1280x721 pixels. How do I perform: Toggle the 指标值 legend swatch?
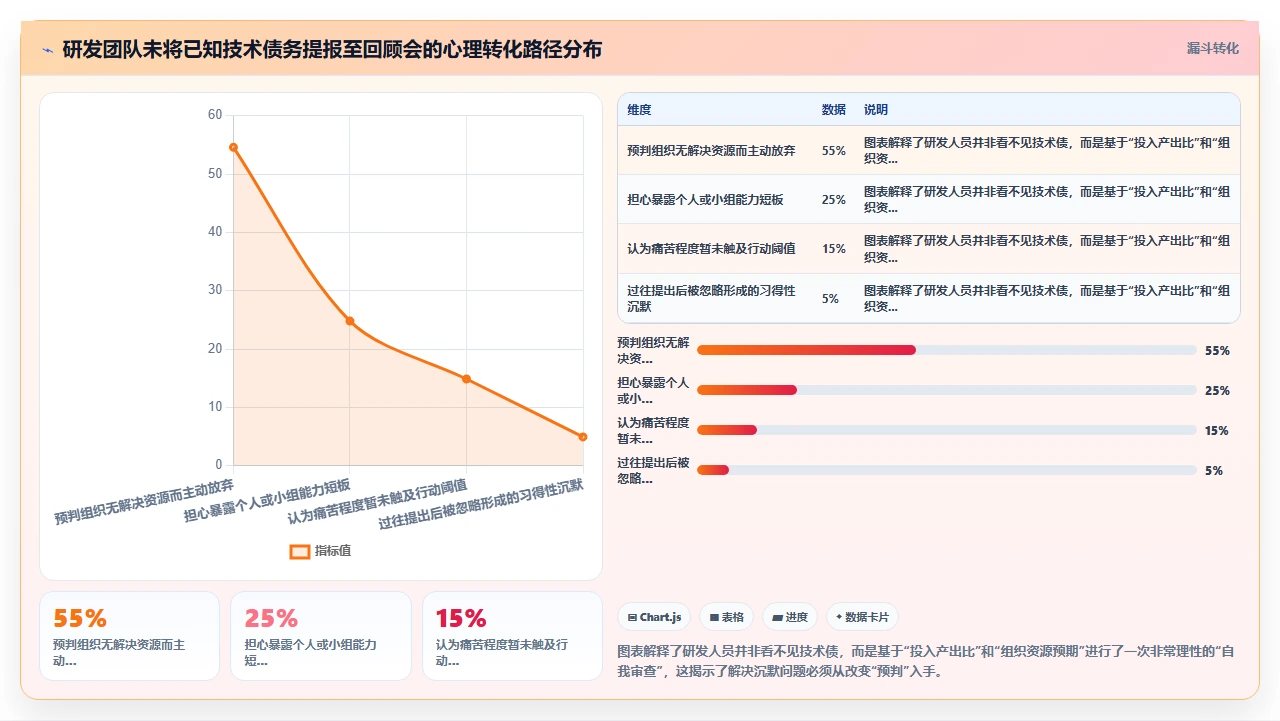click(x=299, y=551)
